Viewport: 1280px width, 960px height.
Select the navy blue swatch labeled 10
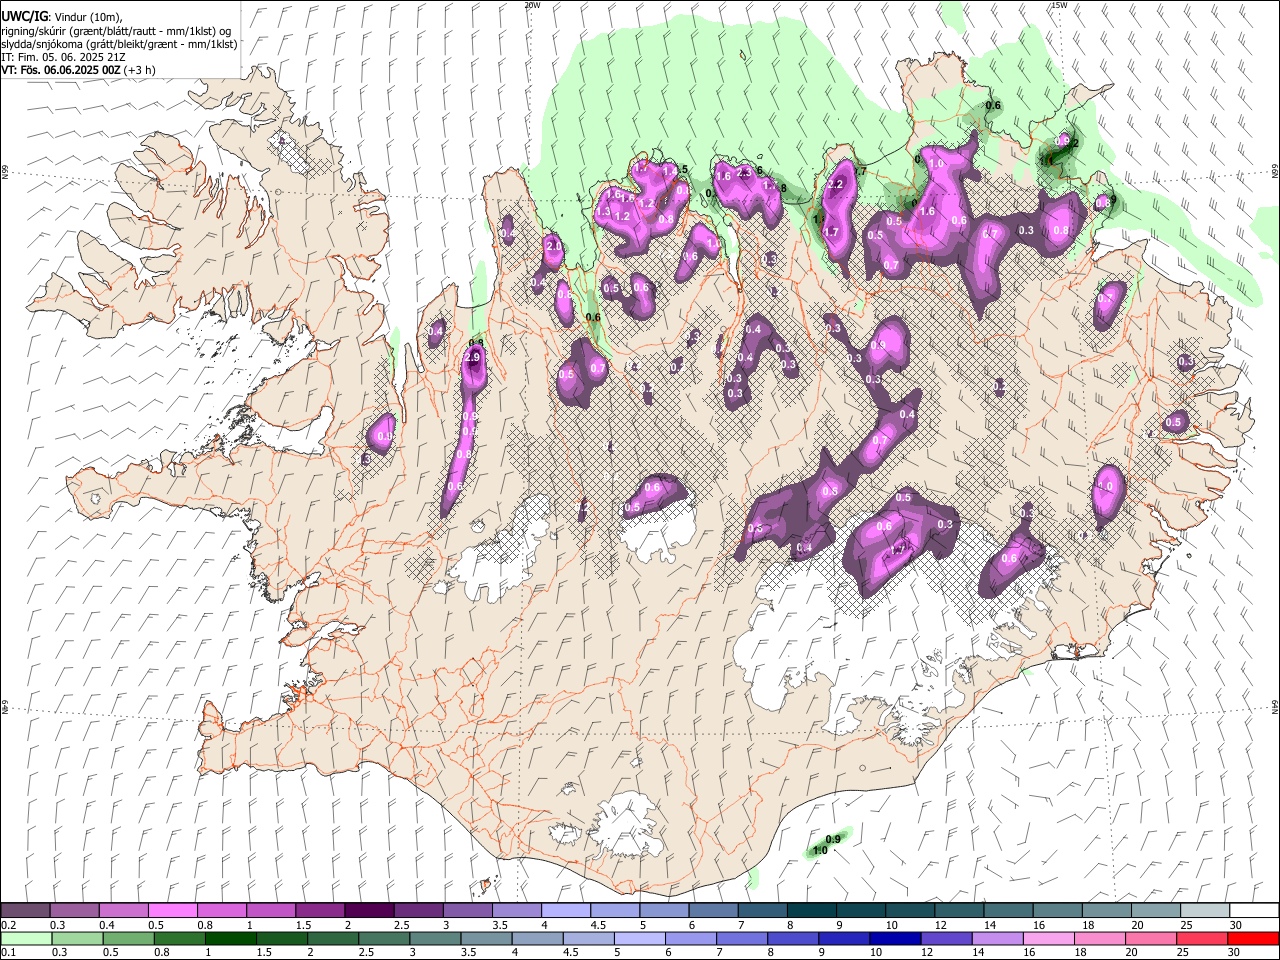click(x=894, y=939)
